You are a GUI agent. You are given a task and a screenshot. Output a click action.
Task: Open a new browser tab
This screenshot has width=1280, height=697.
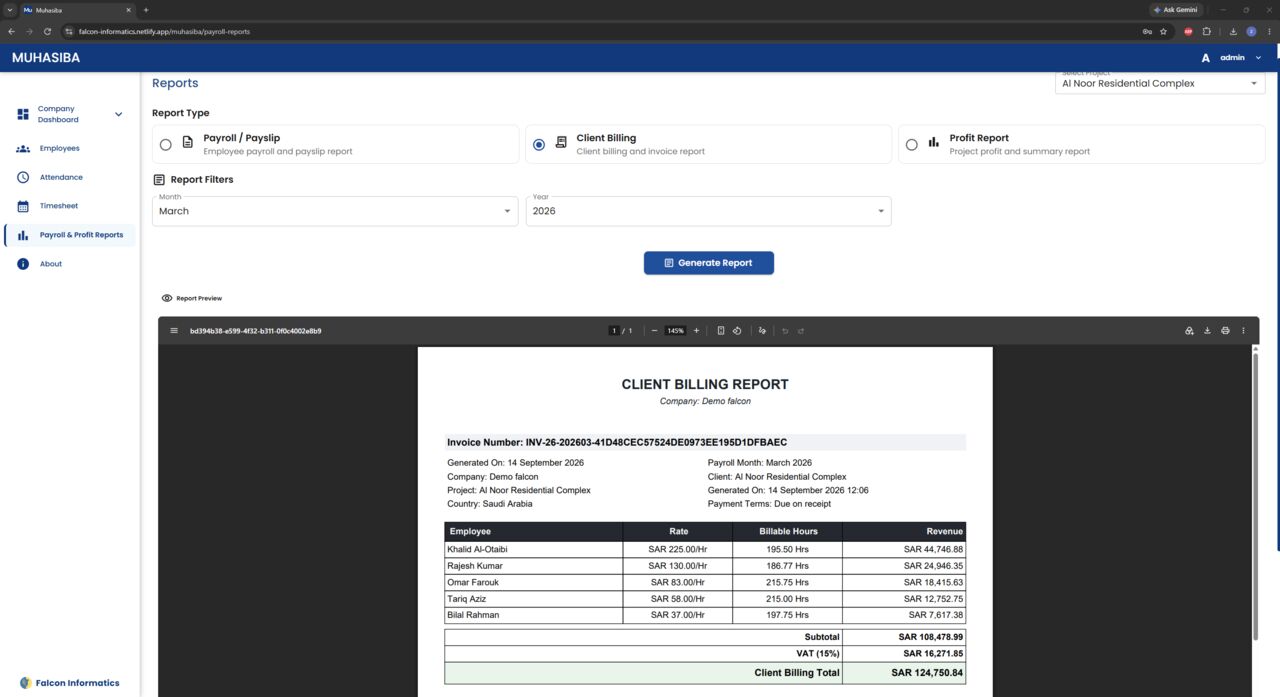click(x=146, y=10)
